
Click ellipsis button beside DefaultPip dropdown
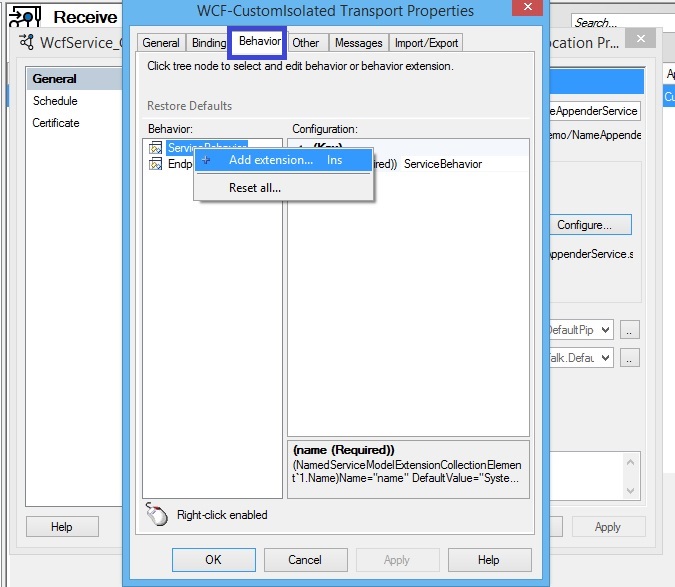tap(629, 330)
